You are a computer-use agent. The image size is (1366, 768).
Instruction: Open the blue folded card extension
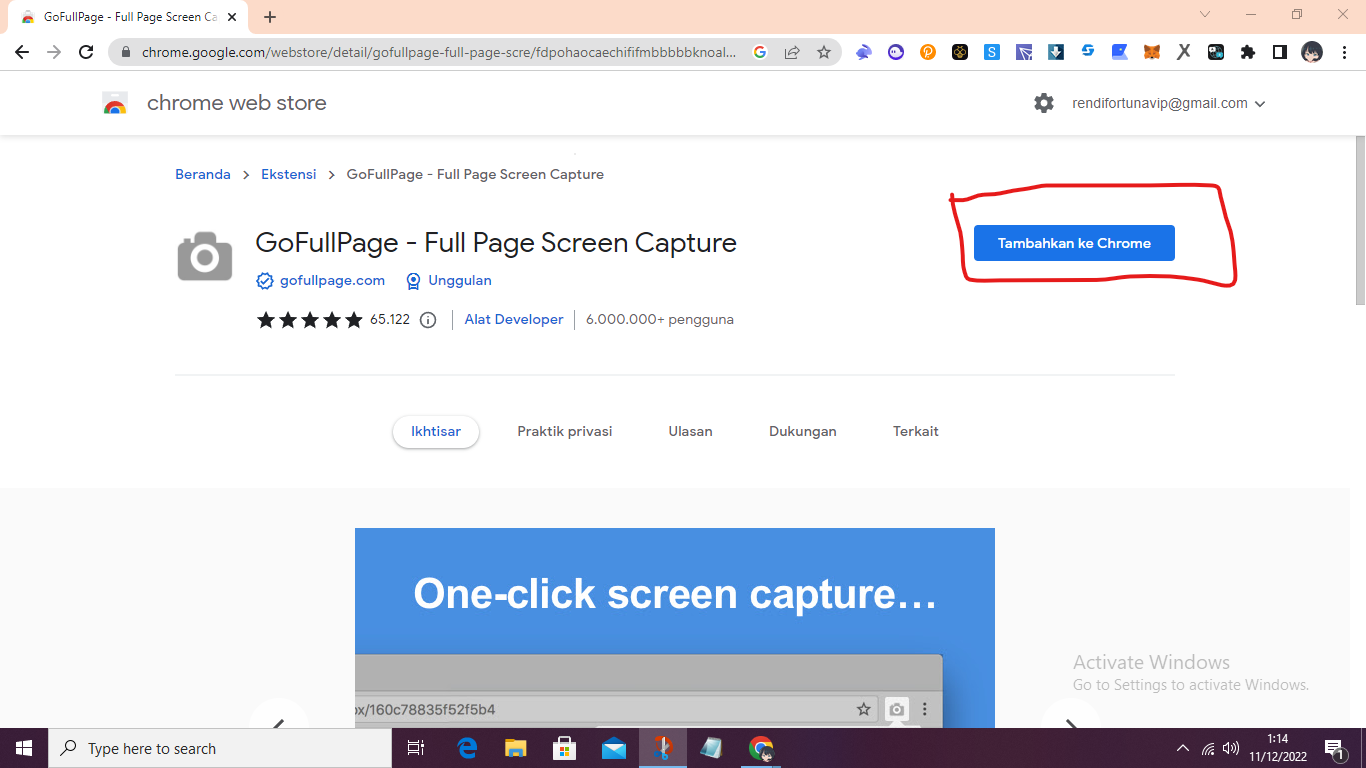pos(1120,52)
